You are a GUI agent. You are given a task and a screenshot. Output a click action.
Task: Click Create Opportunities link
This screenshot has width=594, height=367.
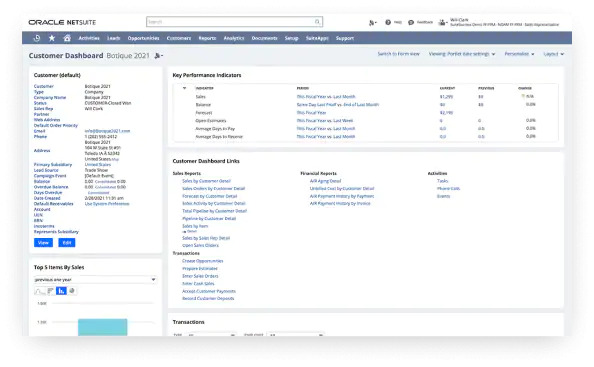(203, 261)
